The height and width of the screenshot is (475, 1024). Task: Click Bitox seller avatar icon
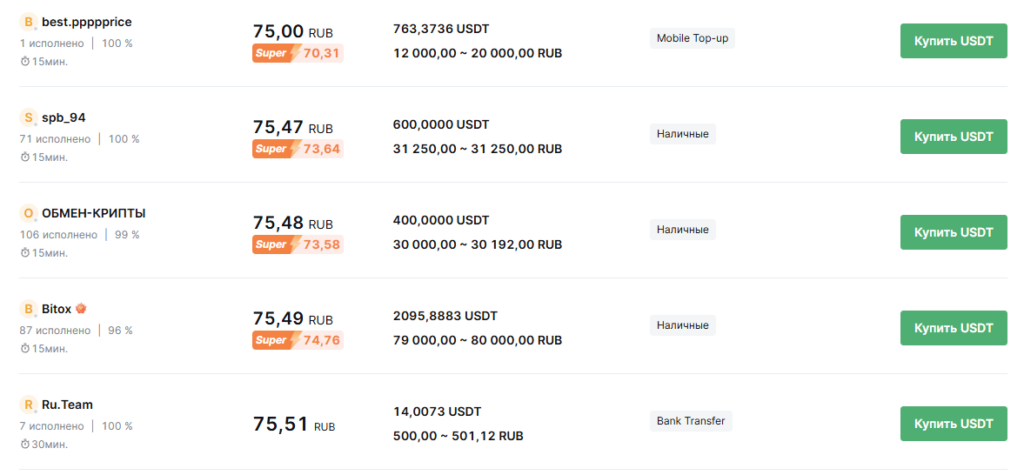29,309
